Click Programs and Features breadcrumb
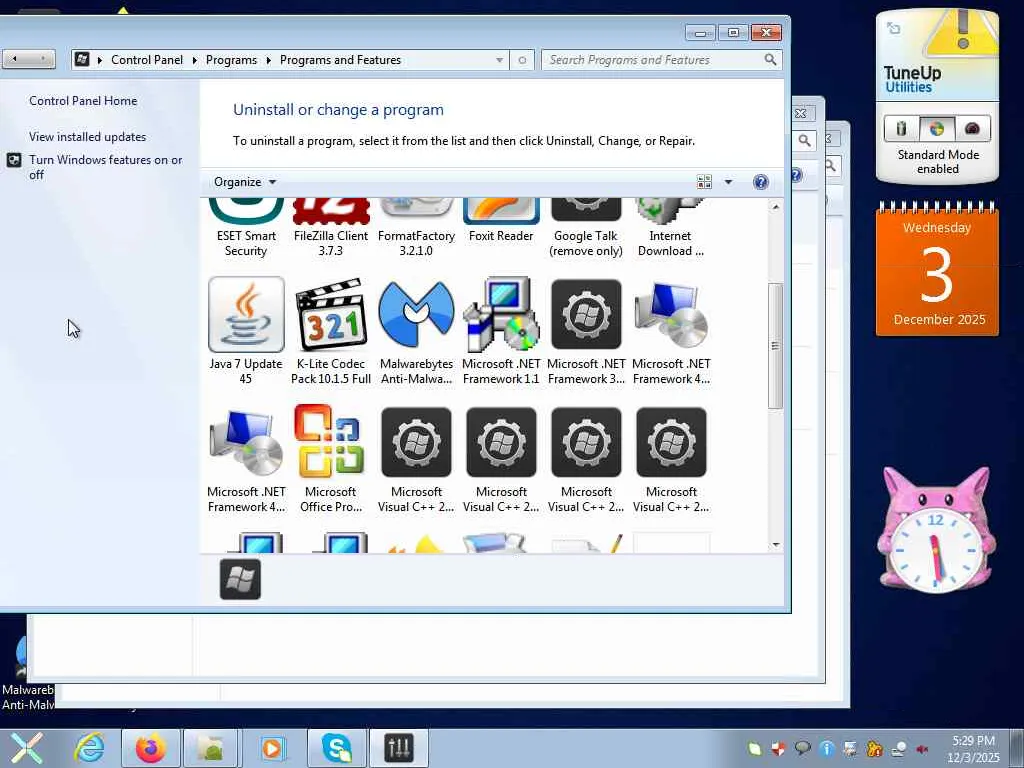This screenshot has width=1024, height=768. (340, 60)
